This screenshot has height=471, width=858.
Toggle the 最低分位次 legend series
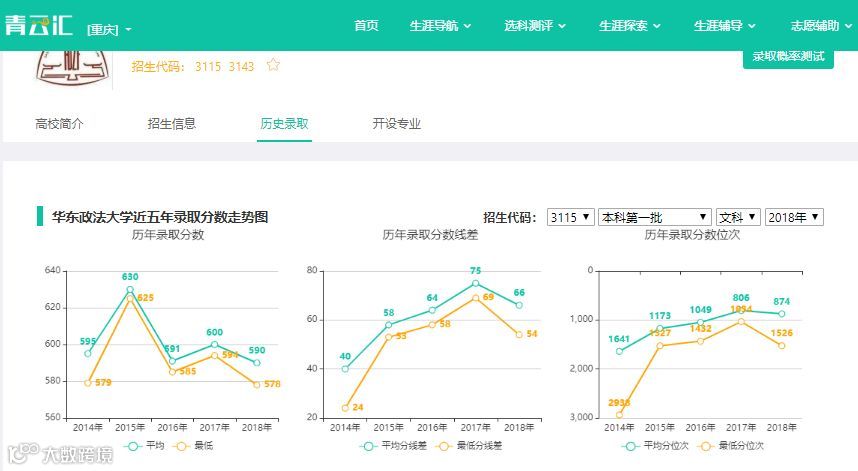click(731, 446)
